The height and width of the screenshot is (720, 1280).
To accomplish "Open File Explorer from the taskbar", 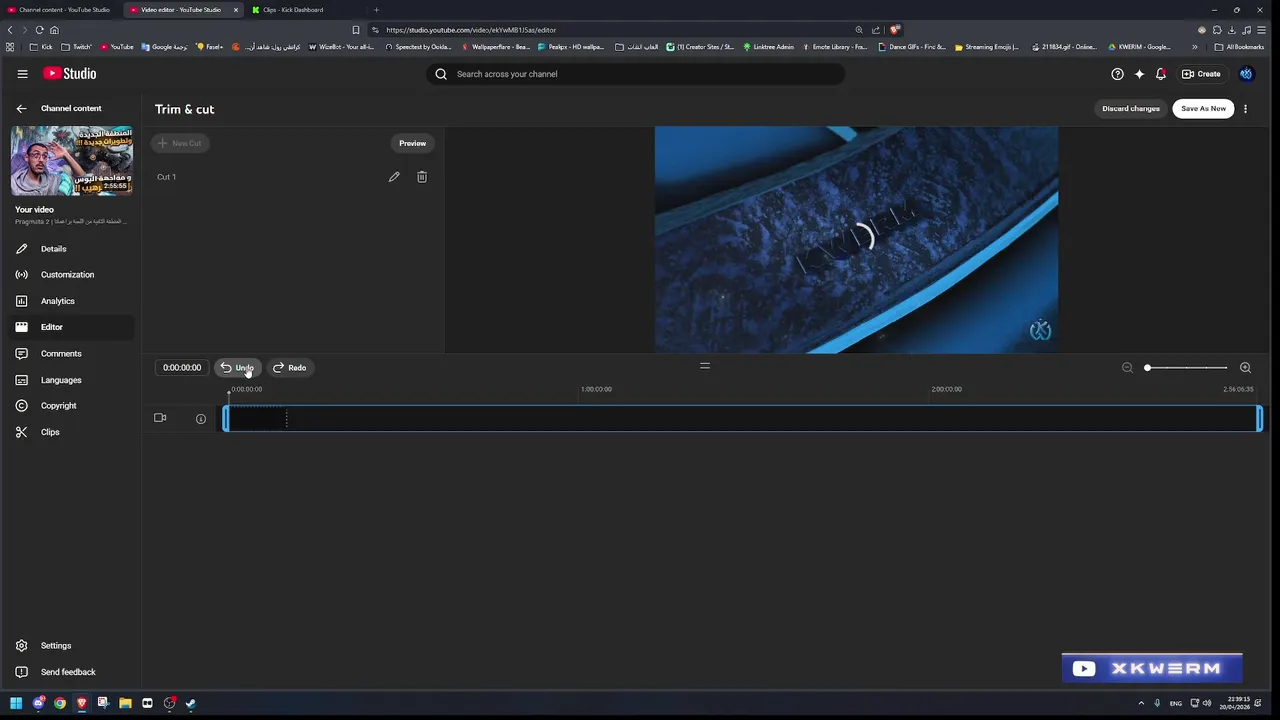I will pos(125,703).
